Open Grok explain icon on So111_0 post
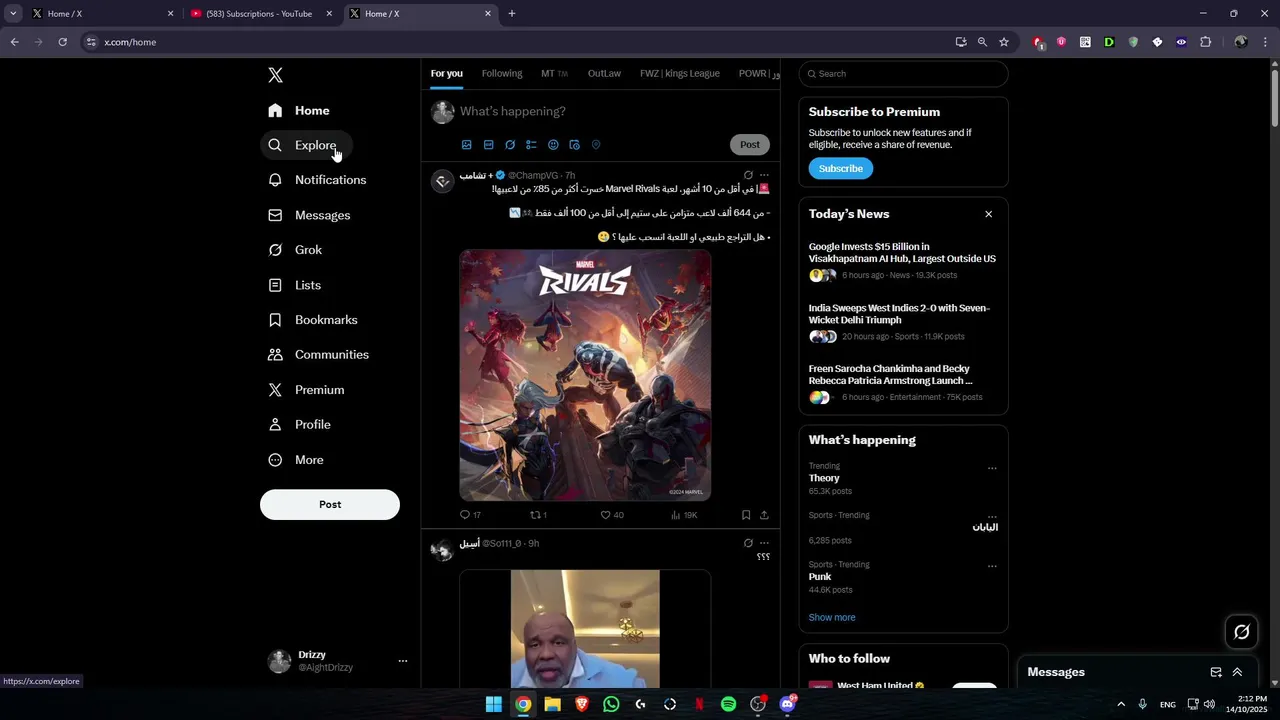1280x720 pixels. point(748,543)
